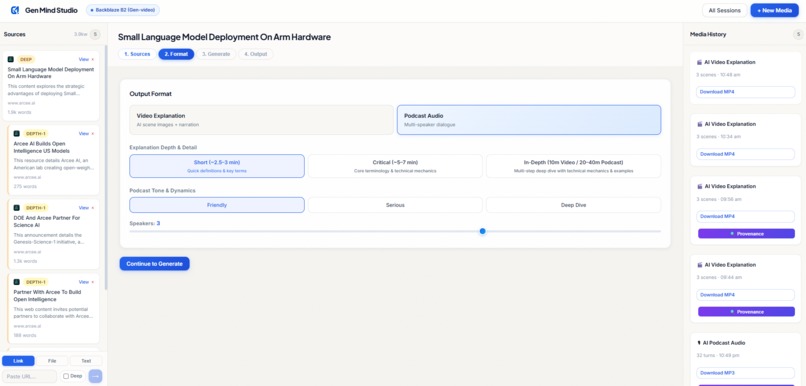This screenshot has width=806, height=386.
Task: Choose Short (~2.5-3 min) depth option
Action: pos(217,166)
